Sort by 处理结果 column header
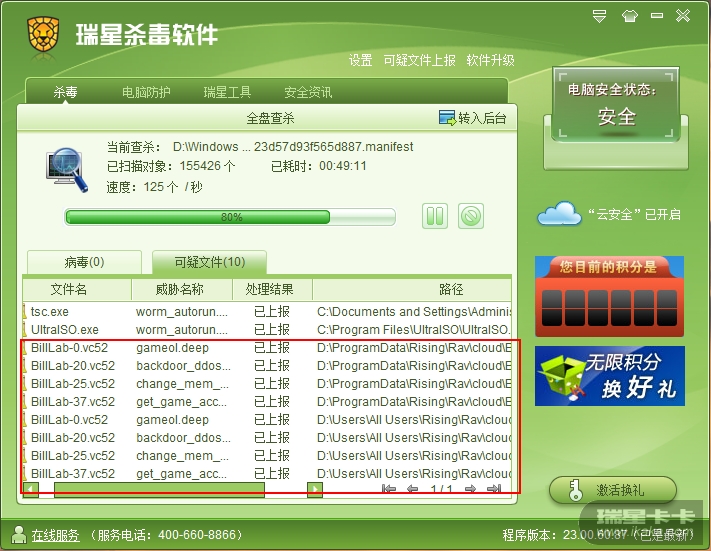This screenshot has height=551, width=711. (272, 289)
